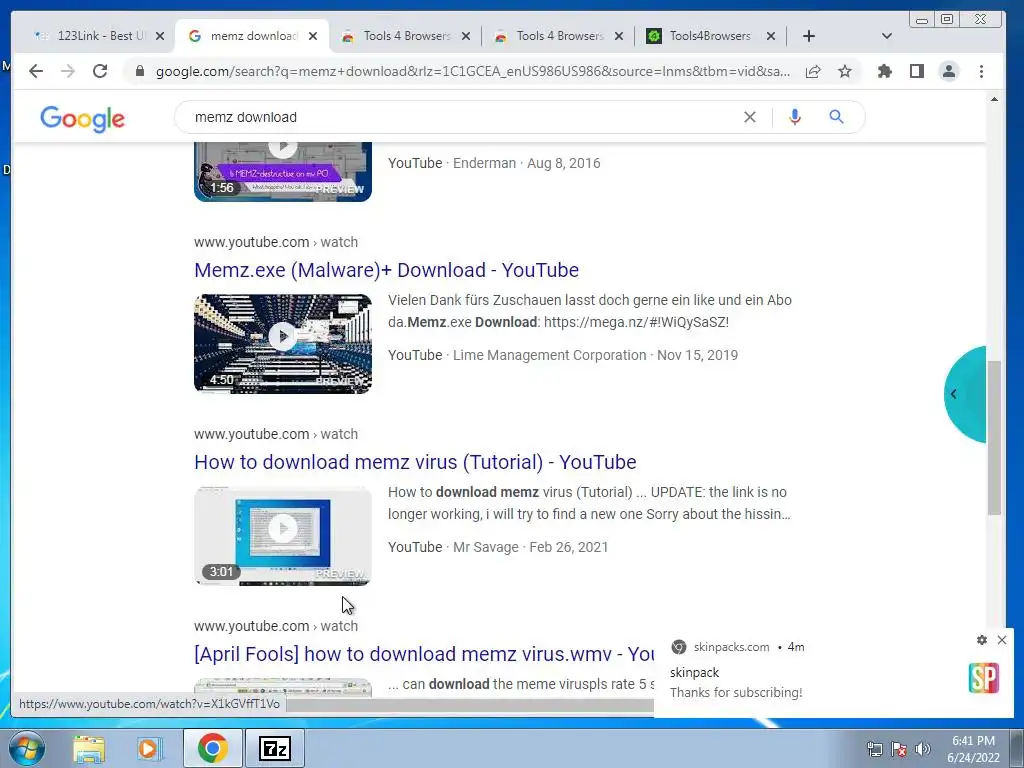Go back with the browser back arrow
Image resolution: width=1024 pixels, height=768 pixels.
coord(36,71)
